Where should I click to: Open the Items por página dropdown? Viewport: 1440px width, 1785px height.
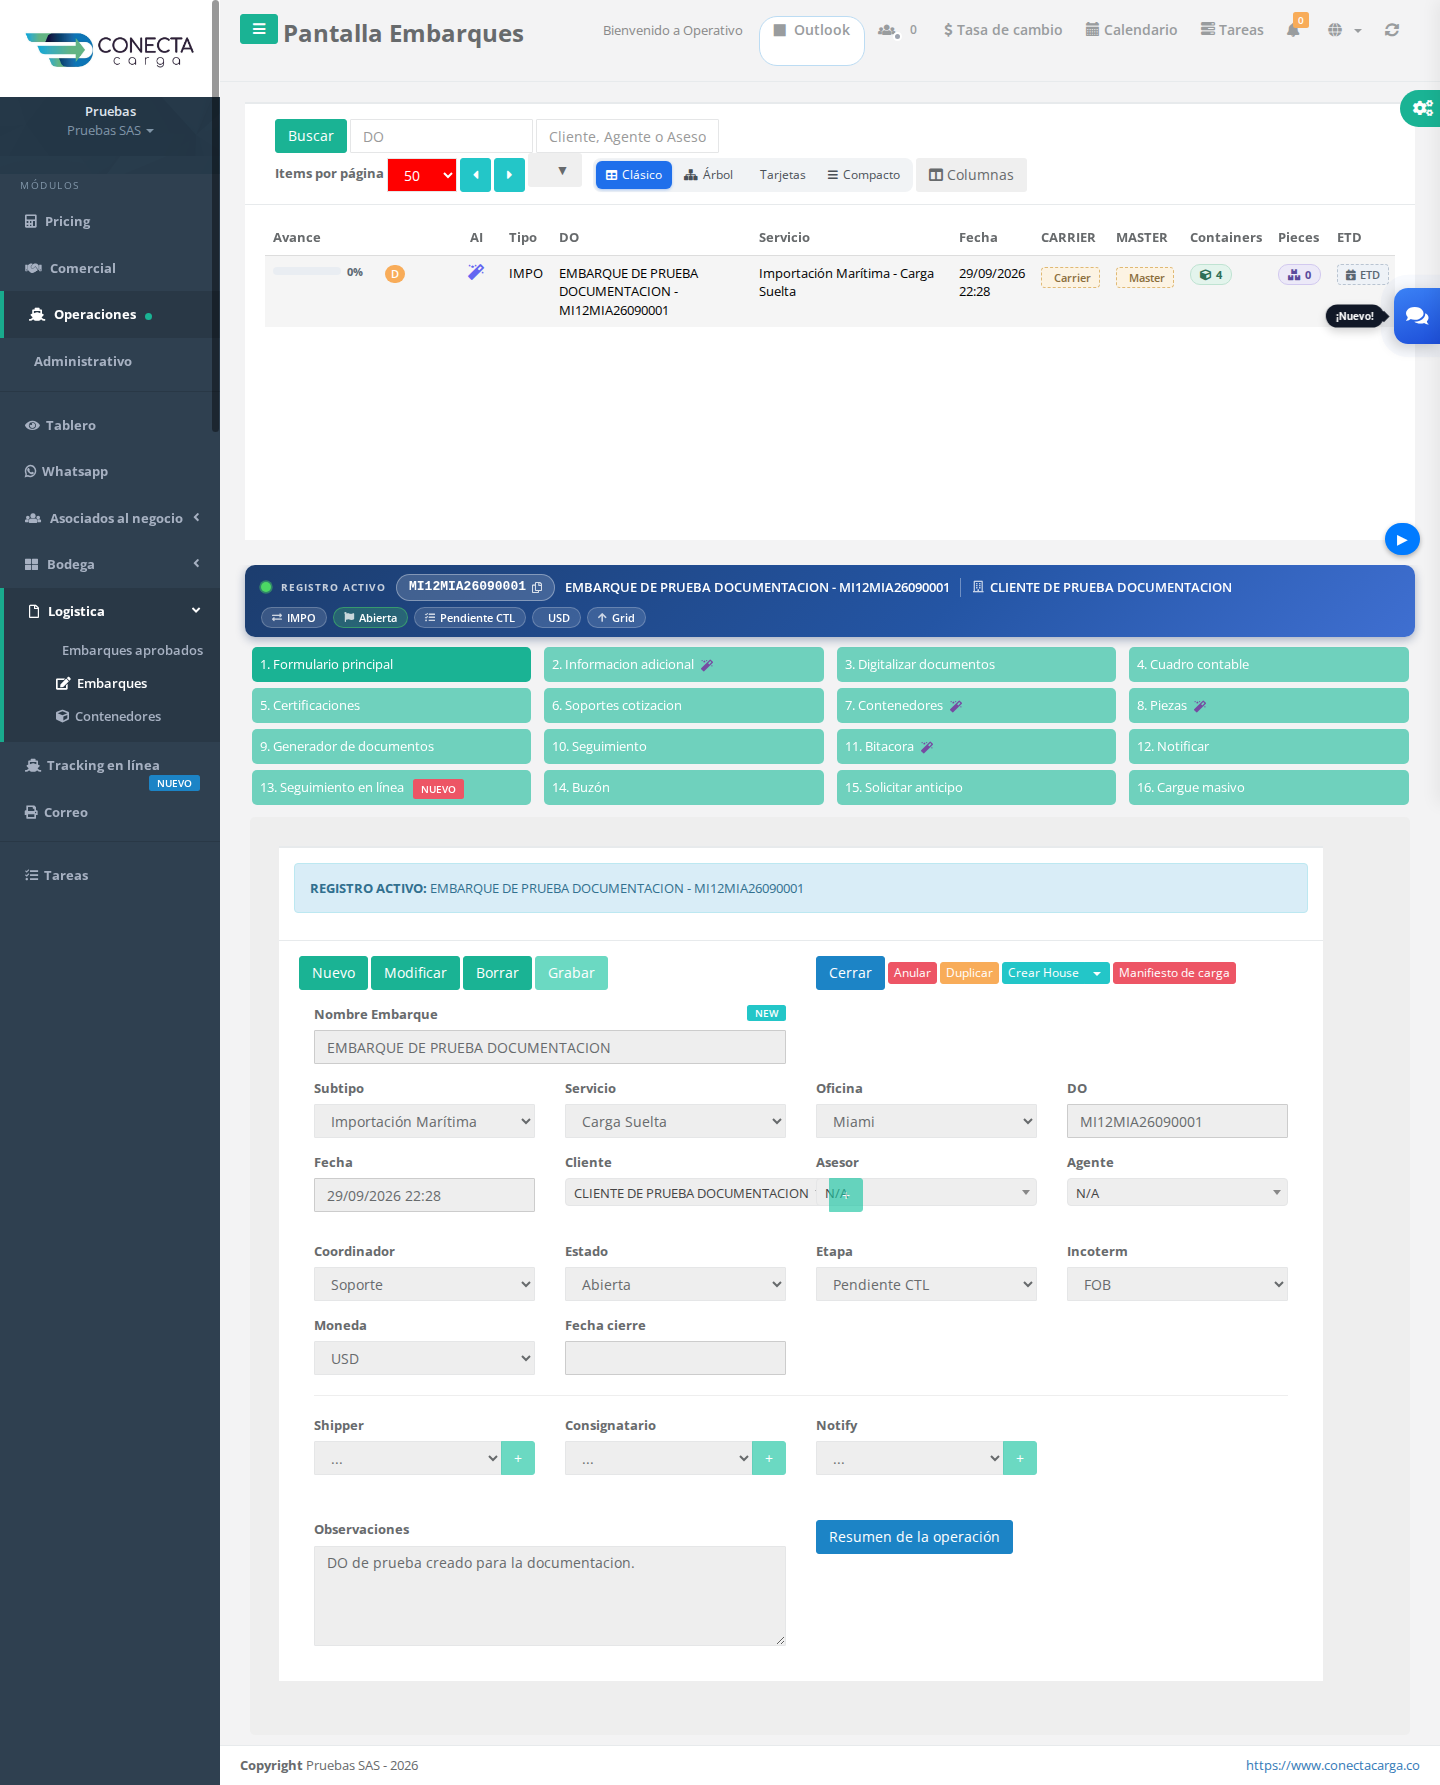point(422,175)
